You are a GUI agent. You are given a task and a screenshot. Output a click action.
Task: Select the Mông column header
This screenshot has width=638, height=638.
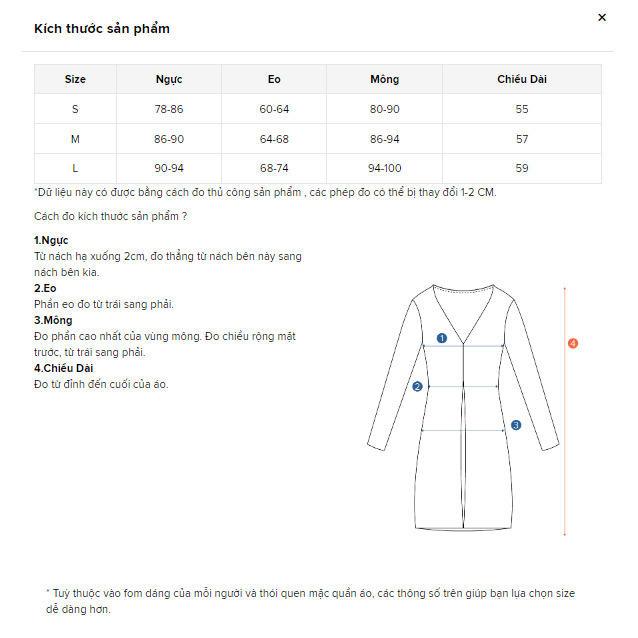coord(384,79)
